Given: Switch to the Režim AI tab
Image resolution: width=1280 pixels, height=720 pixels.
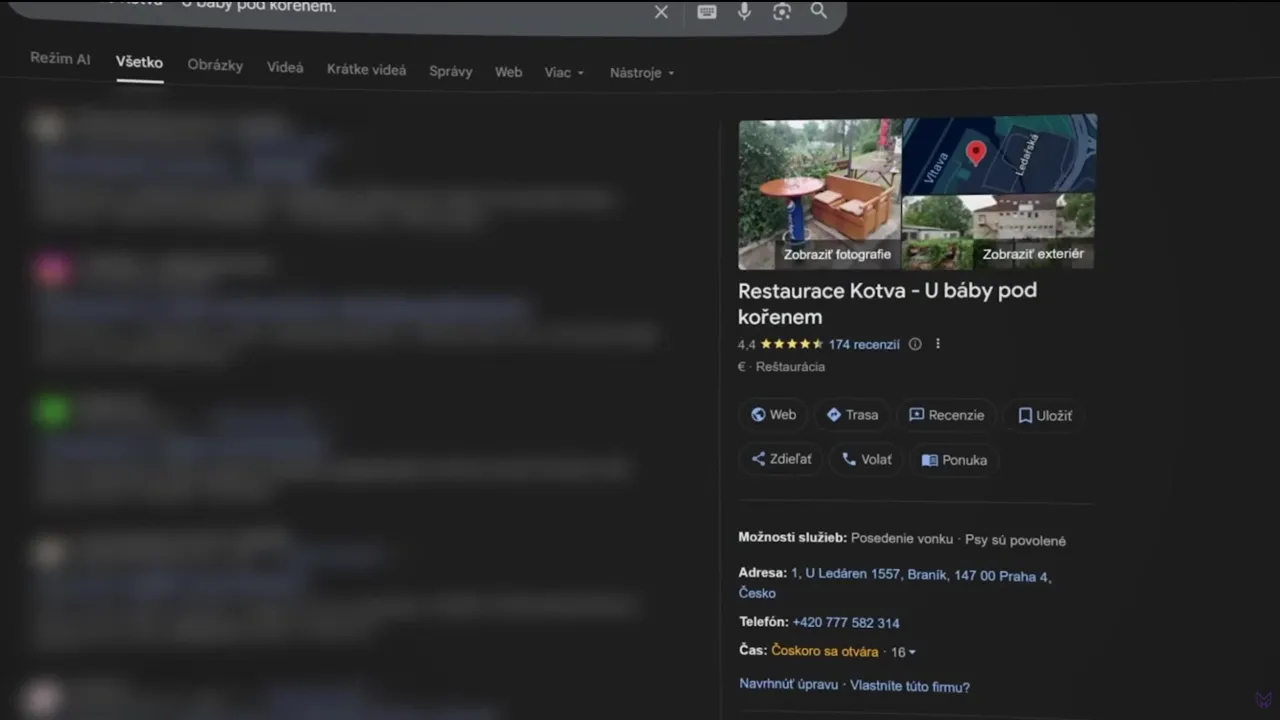Looking at the screenshot, I should (60, 59).
